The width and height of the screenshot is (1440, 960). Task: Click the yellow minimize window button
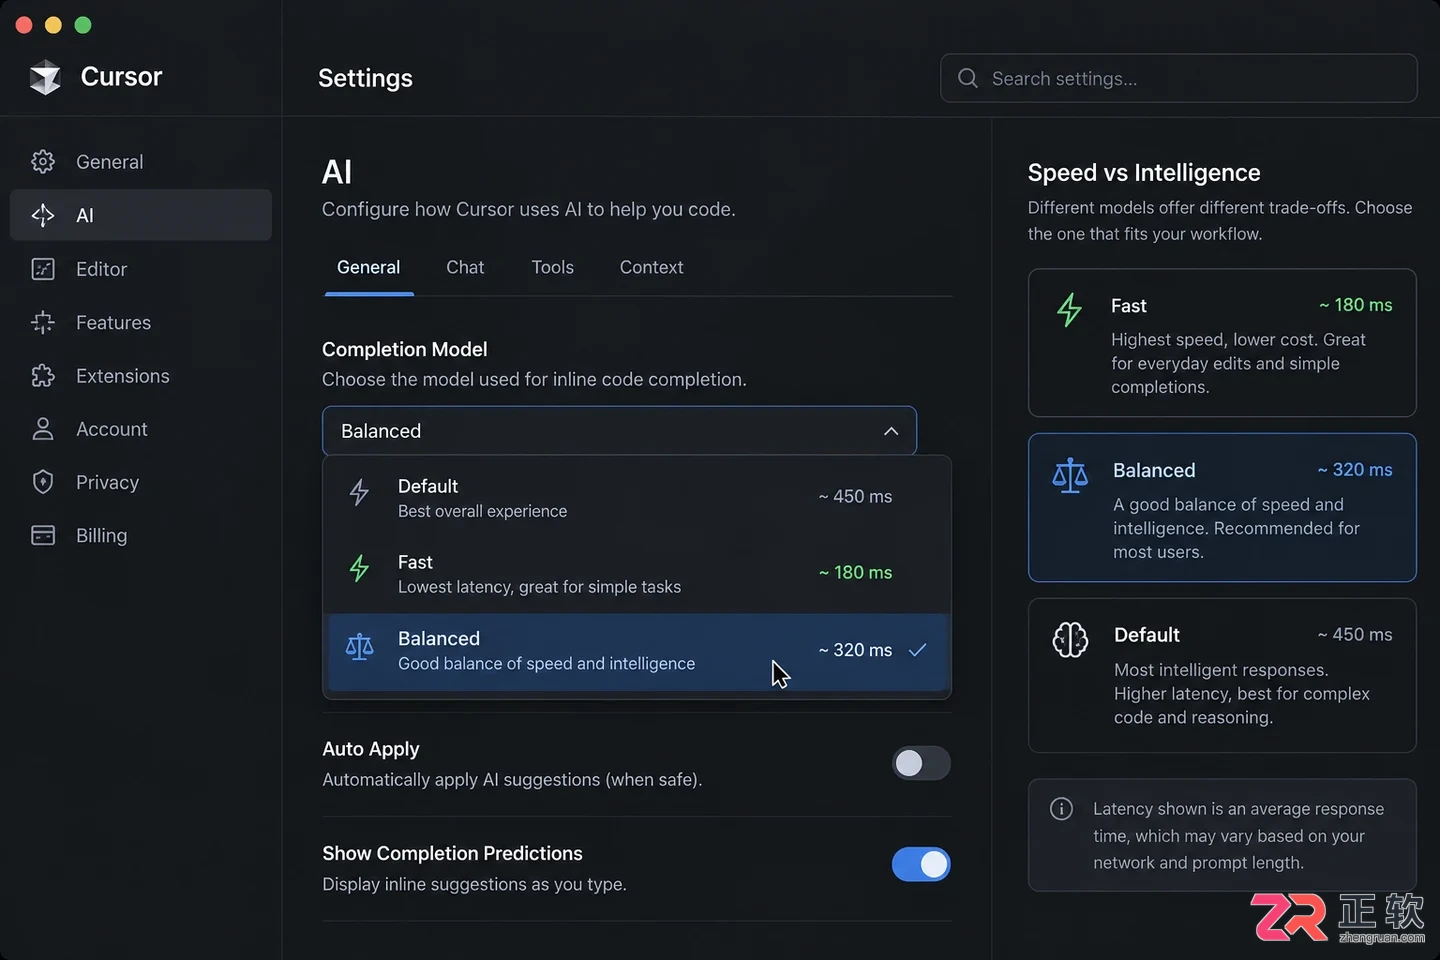tap(54, 25)
